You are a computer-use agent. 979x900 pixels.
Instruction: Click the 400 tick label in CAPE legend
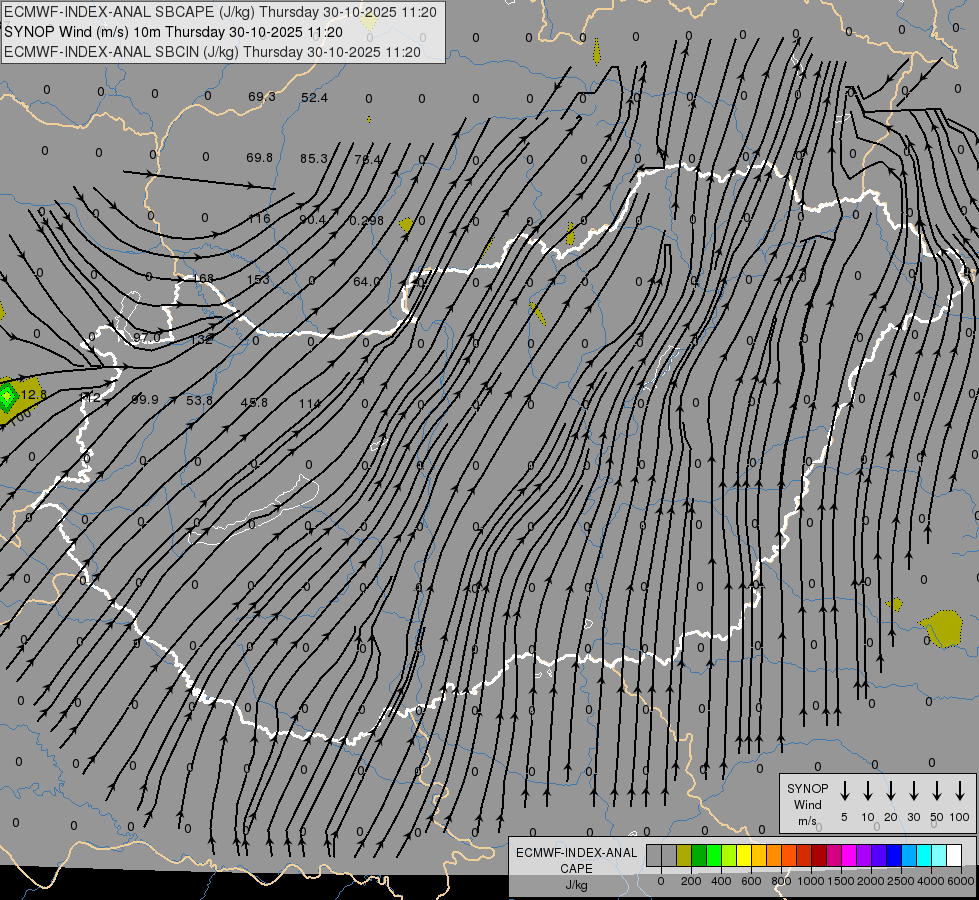tap(721, 881)
